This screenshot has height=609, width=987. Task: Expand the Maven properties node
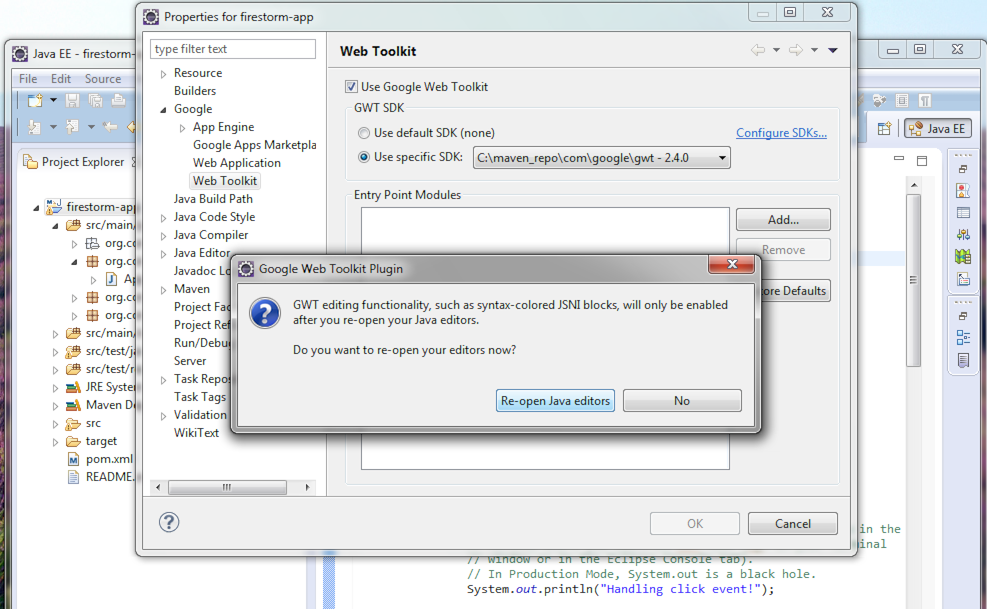click(x=163, y=290)
